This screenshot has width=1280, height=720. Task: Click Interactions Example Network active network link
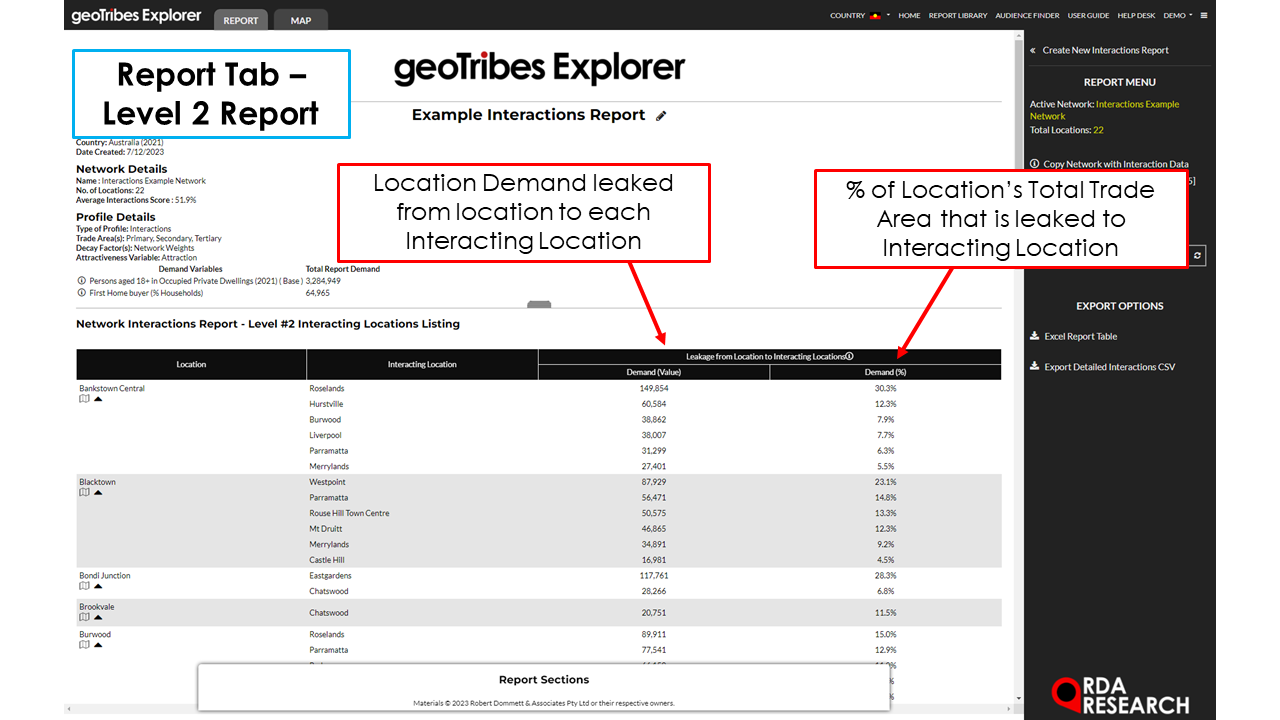pyautogui.click(x=1105, y=110)
